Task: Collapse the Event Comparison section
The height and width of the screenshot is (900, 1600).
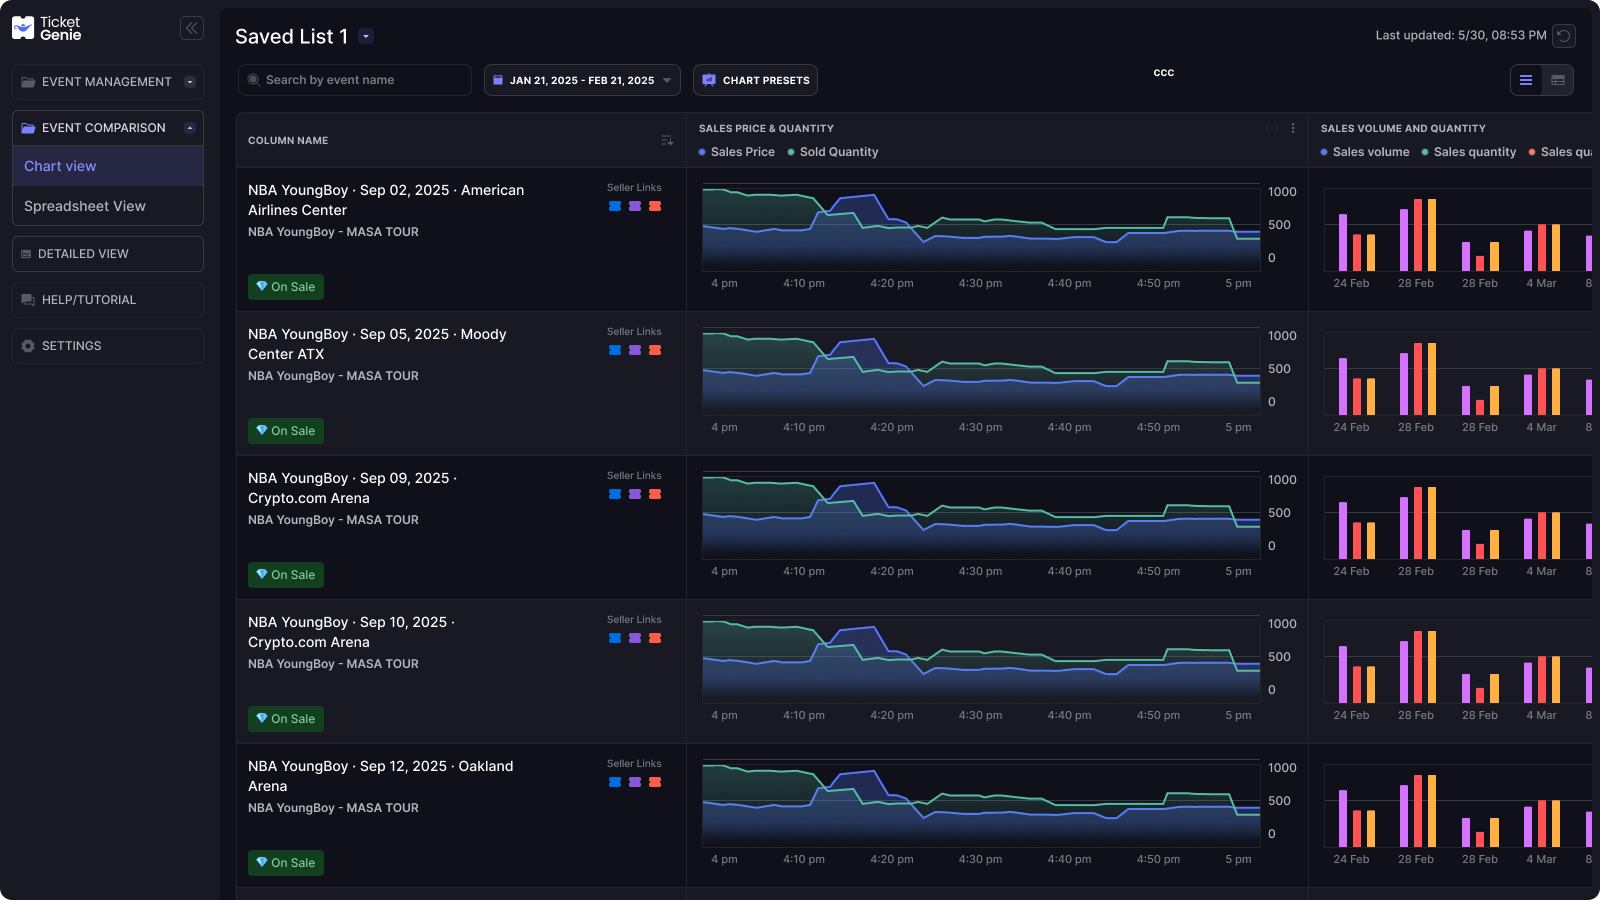Action: (x=189, y=127)
